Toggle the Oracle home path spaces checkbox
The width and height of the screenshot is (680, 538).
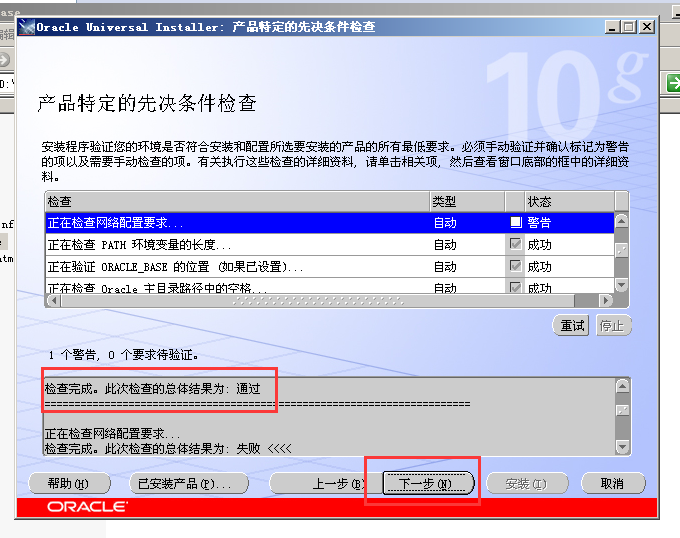point(516,287)
